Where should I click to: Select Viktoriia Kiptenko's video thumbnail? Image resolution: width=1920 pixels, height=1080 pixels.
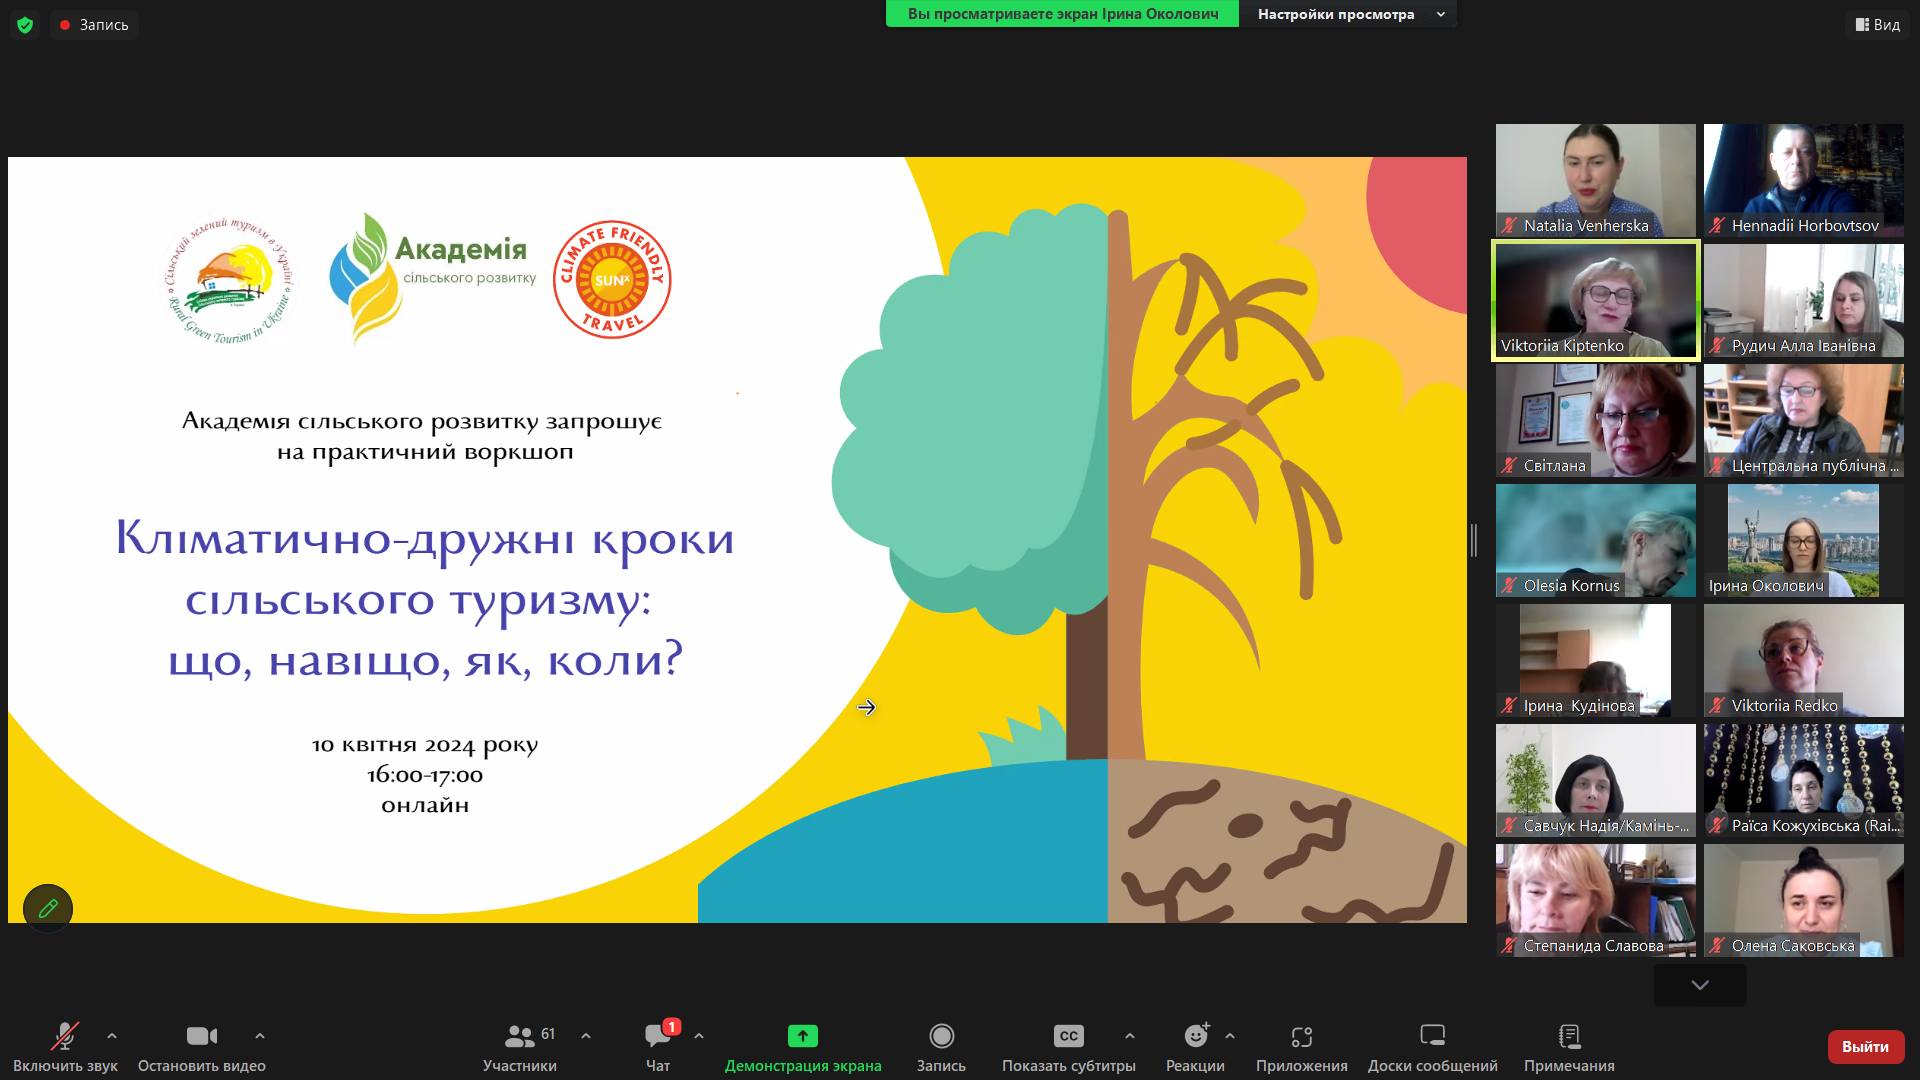[1595, 300]
